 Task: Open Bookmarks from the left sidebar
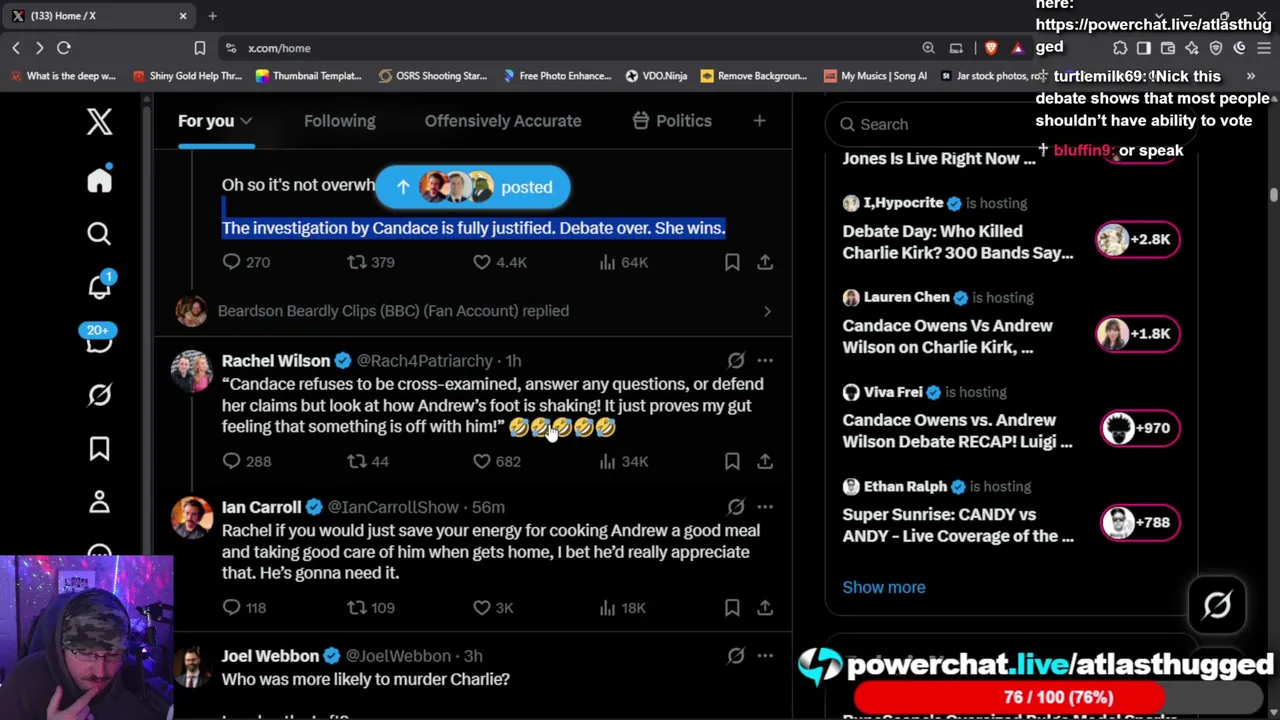(99, 449)
